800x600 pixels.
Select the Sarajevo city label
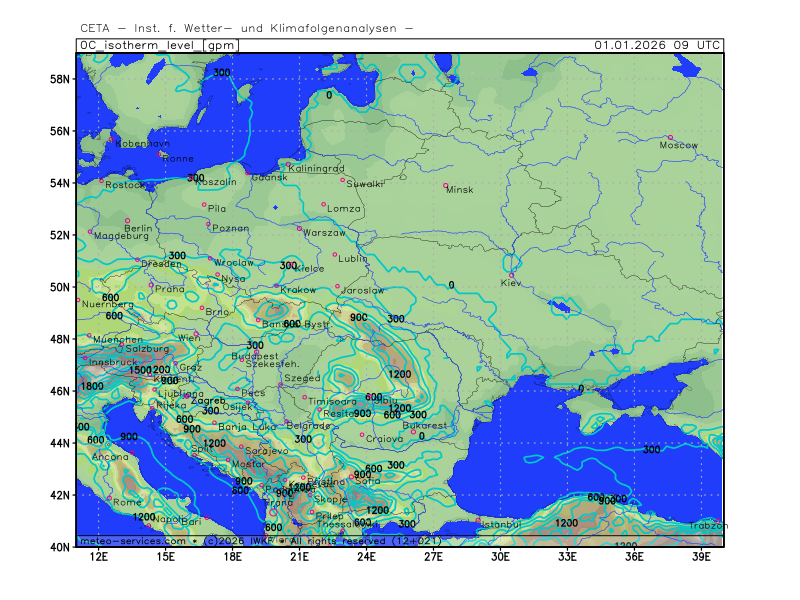pos(266,451)
